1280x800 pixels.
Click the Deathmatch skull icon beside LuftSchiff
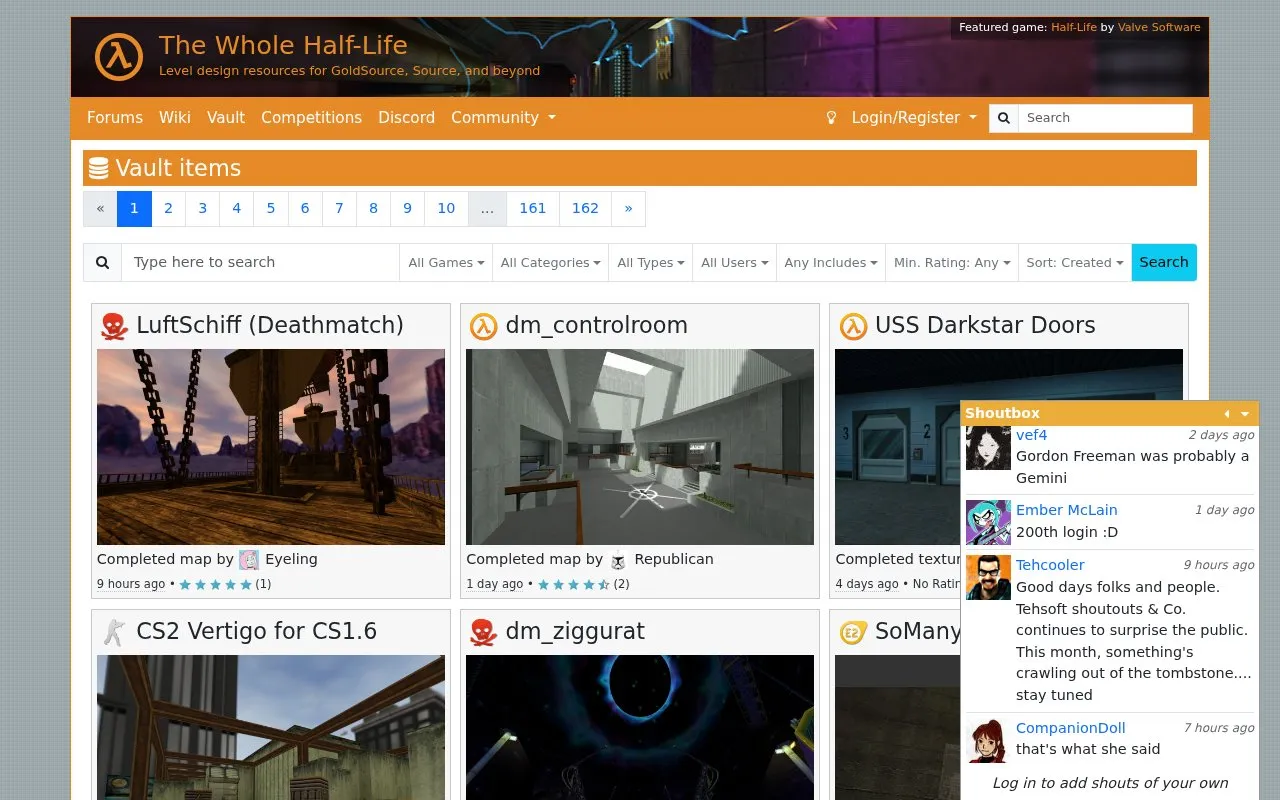pos(115,326)
